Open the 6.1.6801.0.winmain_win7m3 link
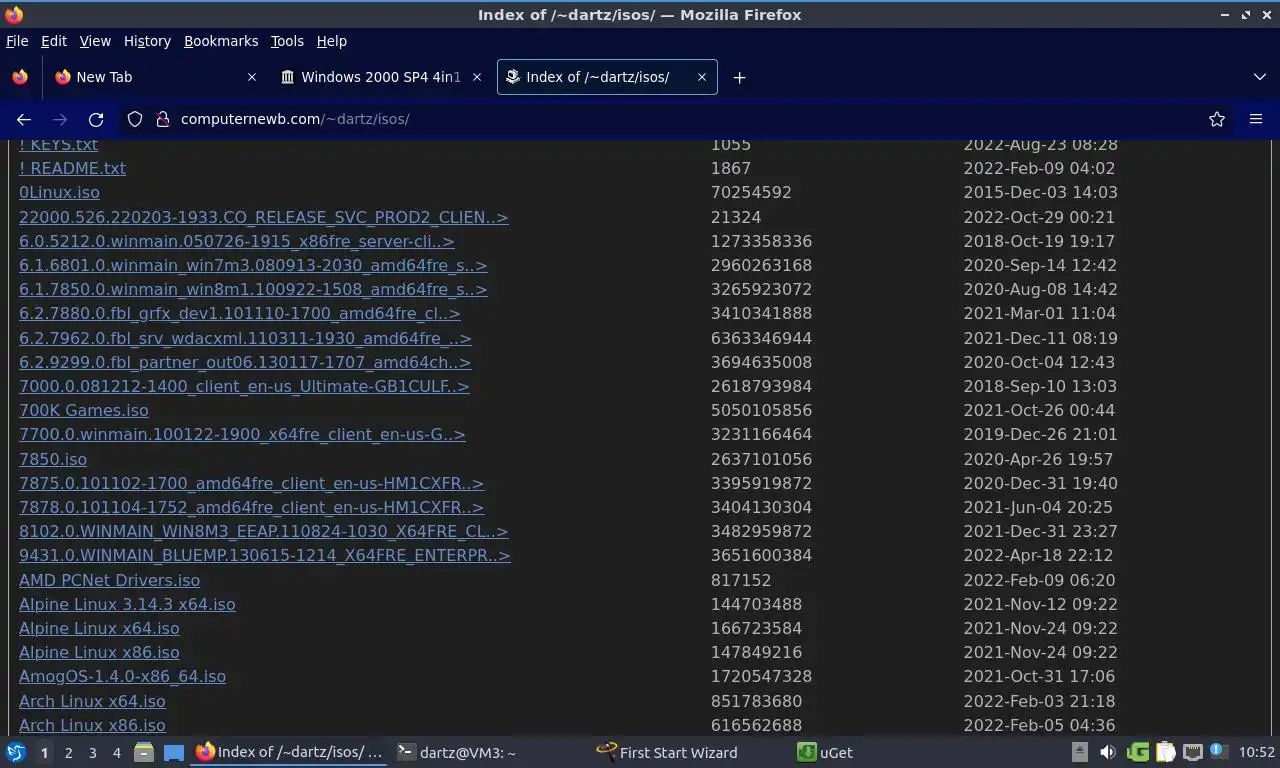Screen dimensions: 1280x768 click(253, 265)
